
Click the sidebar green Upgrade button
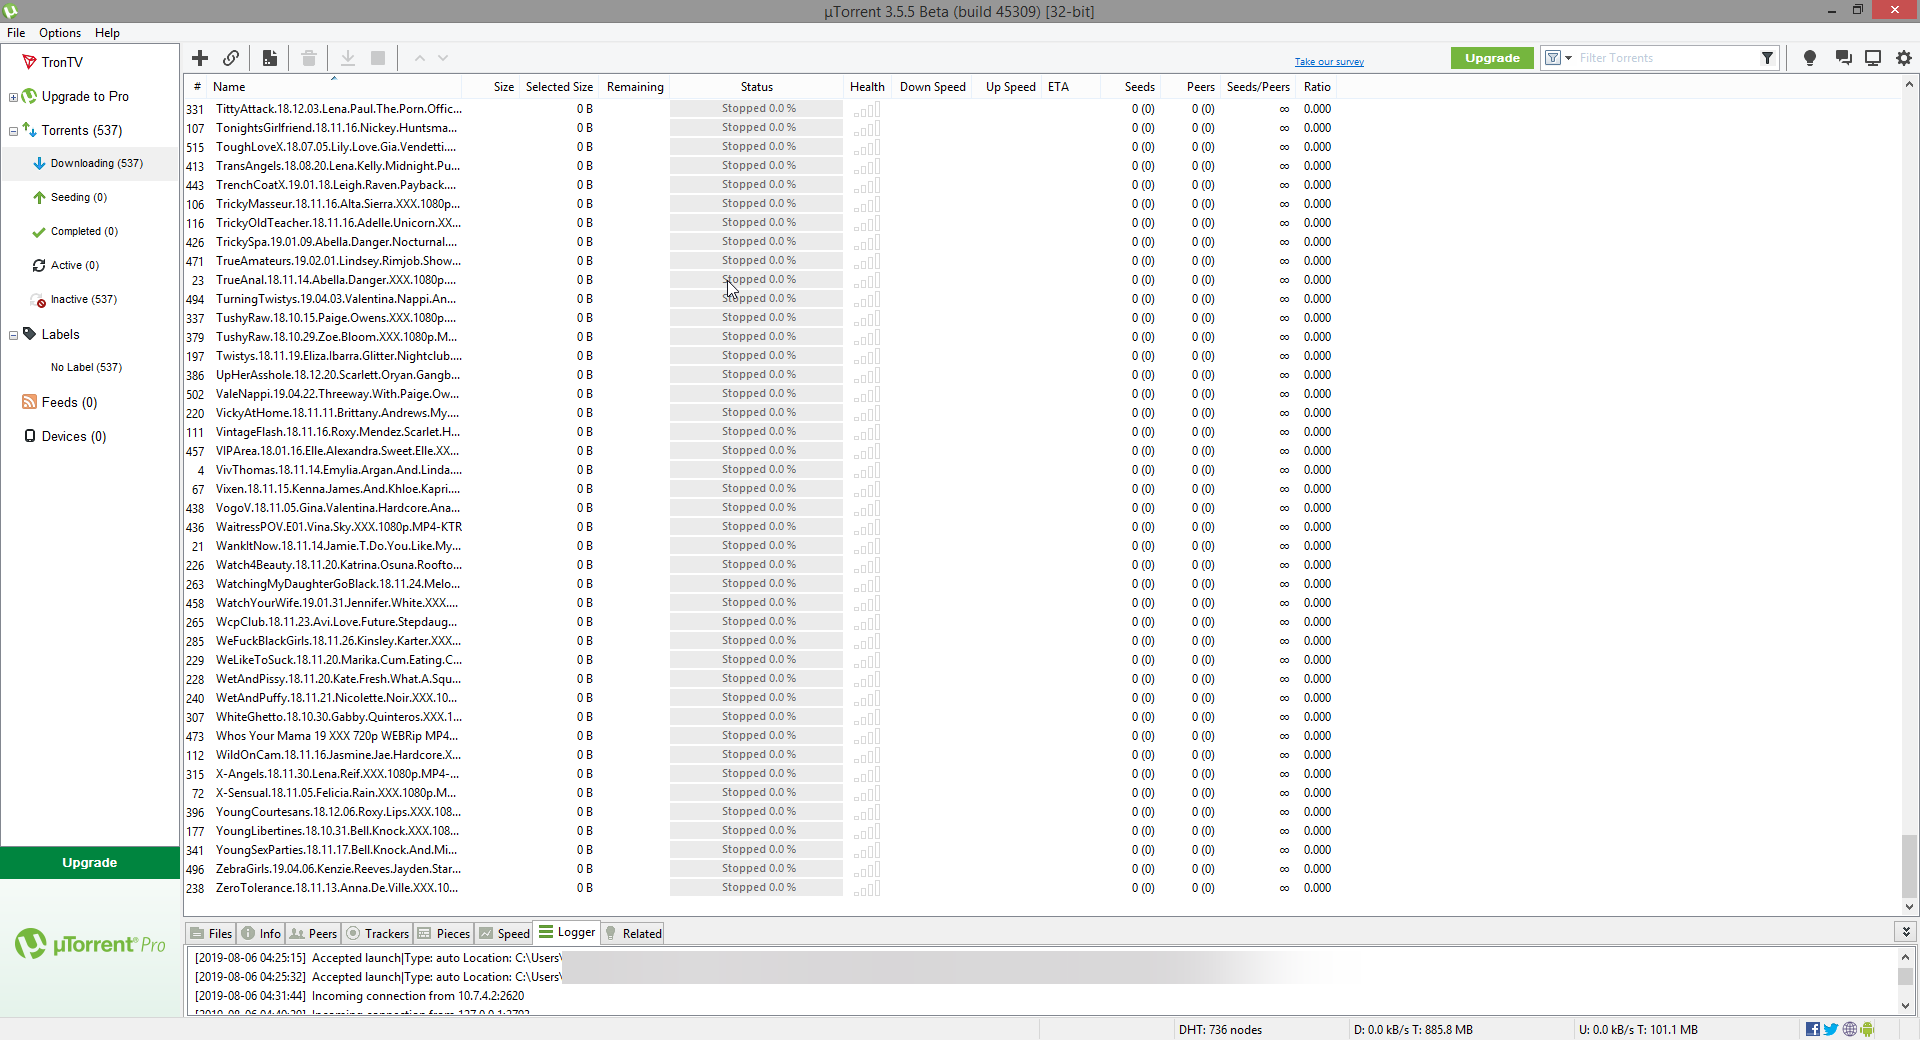(x=90, y=862)
